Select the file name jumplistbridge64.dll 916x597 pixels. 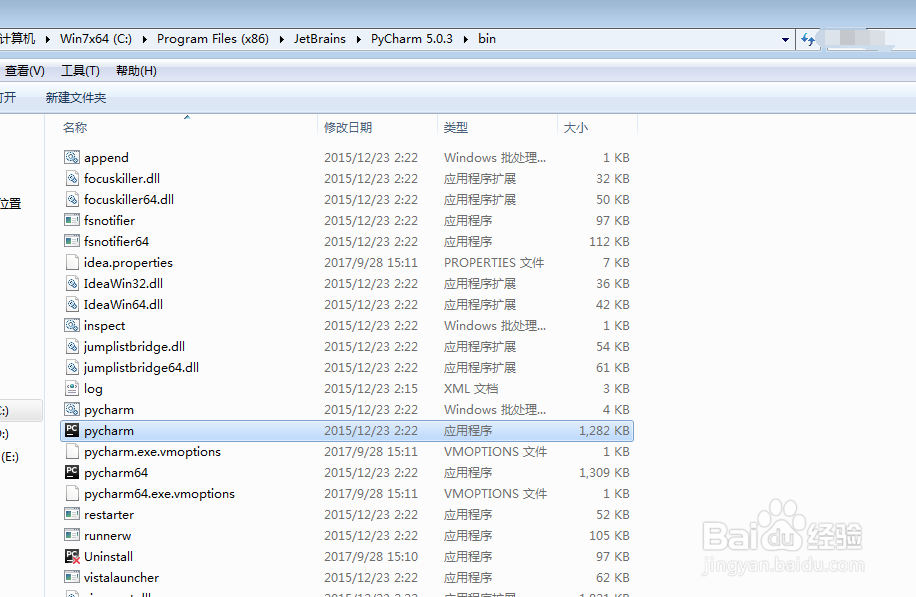point(141,367)
